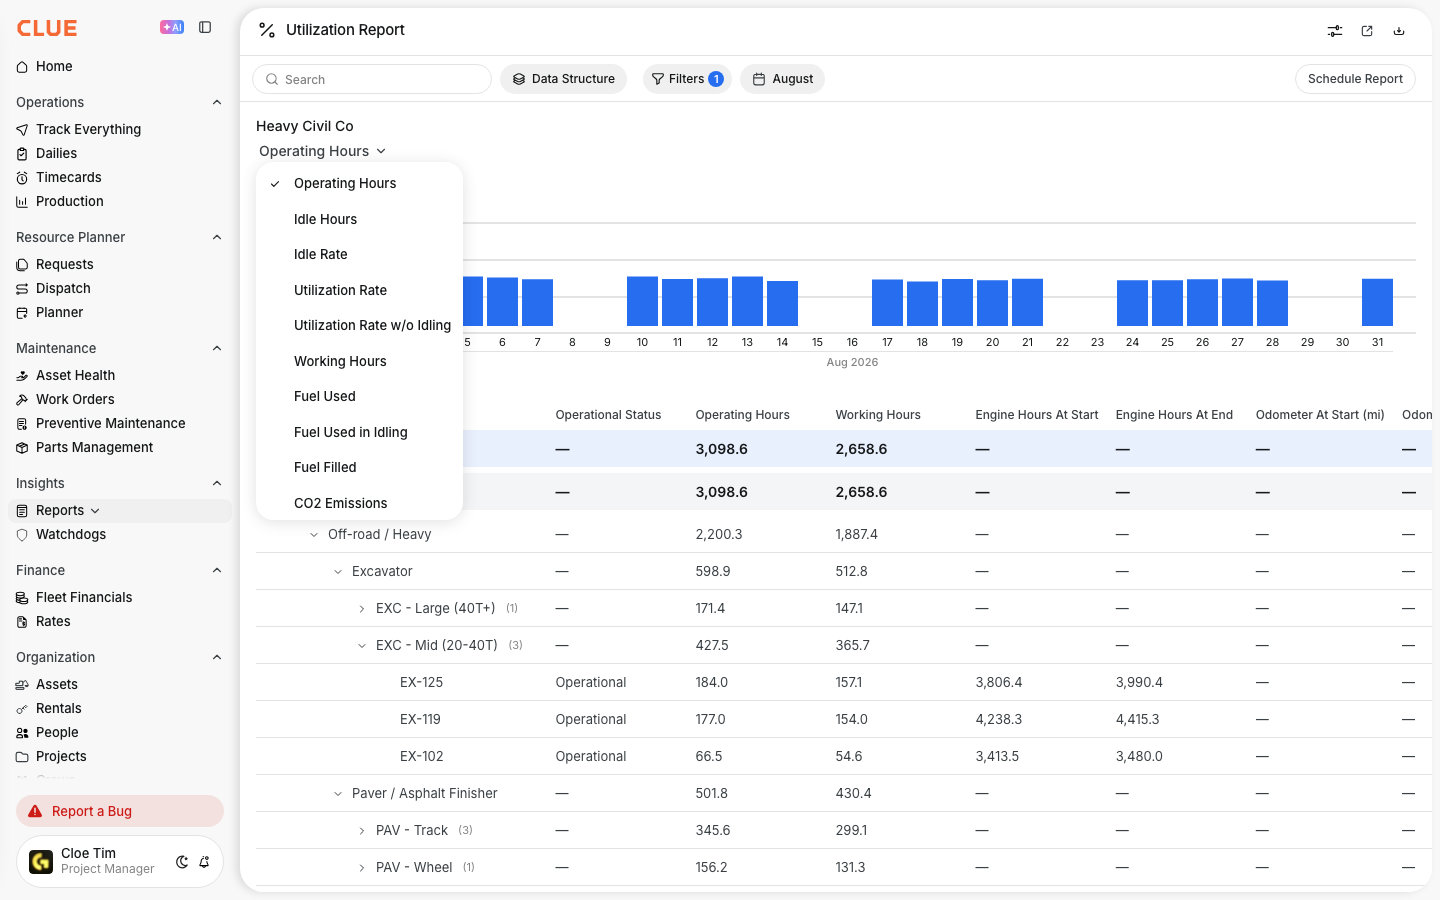Select Utilization Rate from metric menu

(359, 290)
